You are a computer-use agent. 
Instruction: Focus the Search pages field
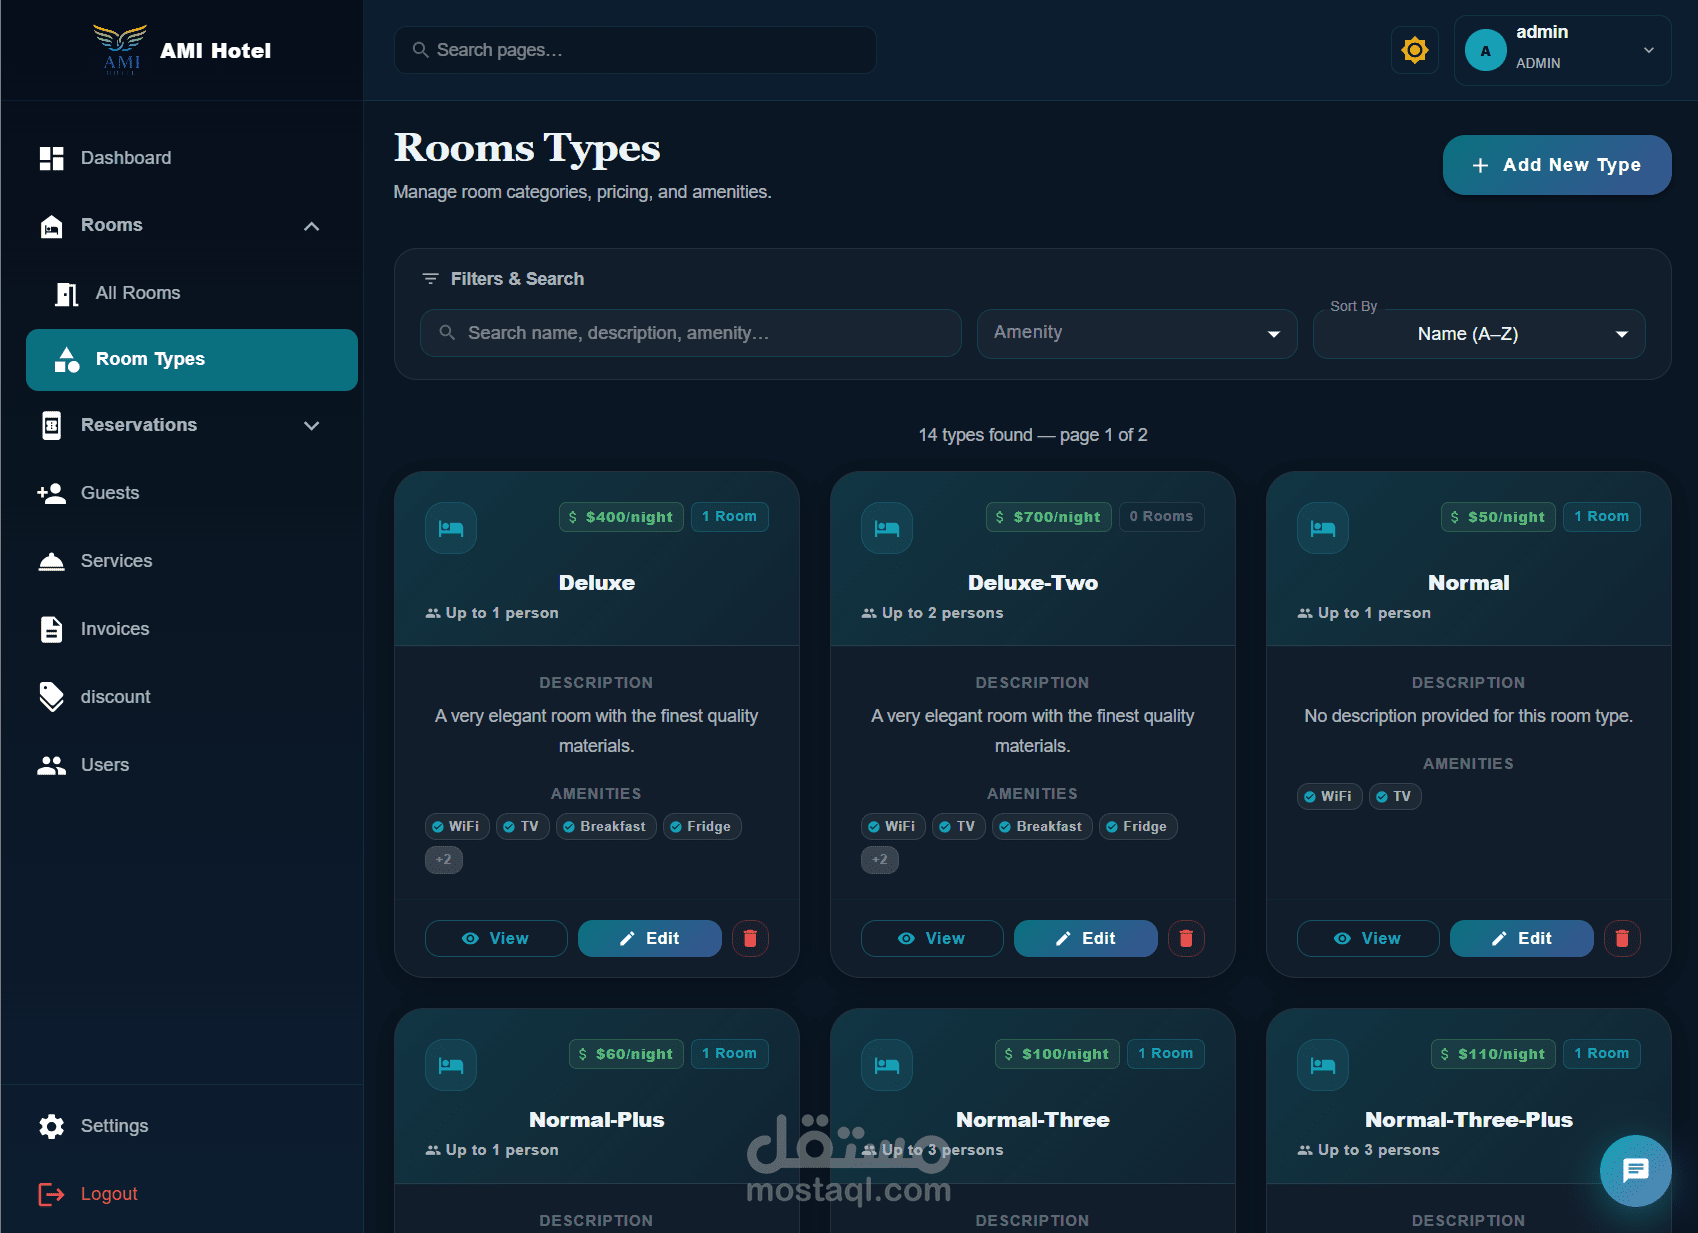pos(636,50)
